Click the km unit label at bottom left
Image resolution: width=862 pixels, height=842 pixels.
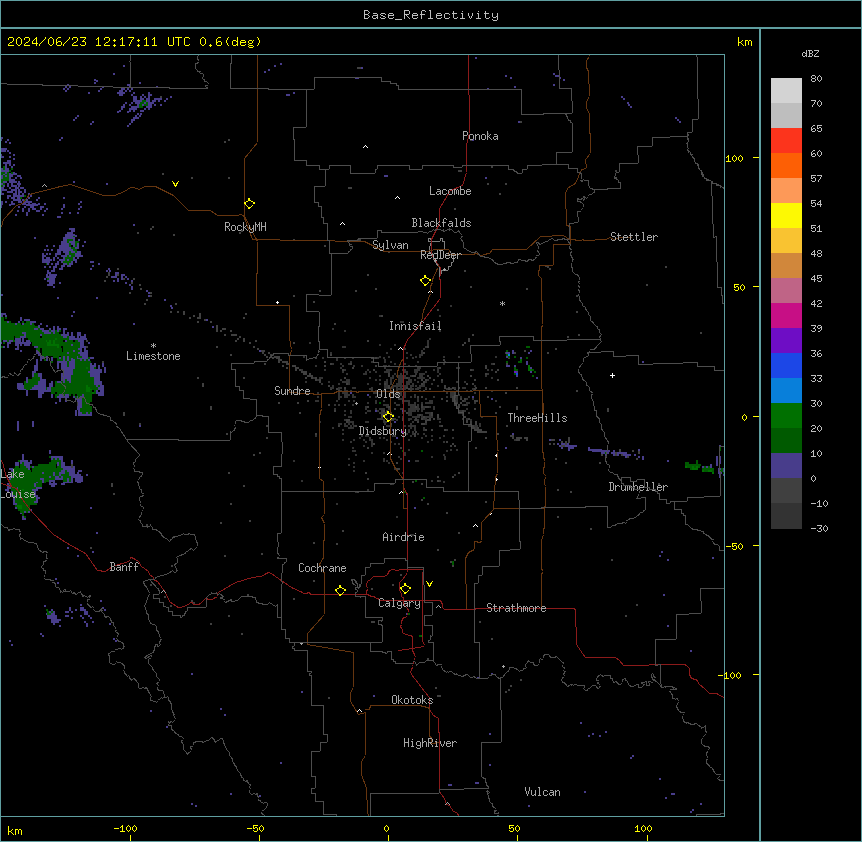[15, 831]
